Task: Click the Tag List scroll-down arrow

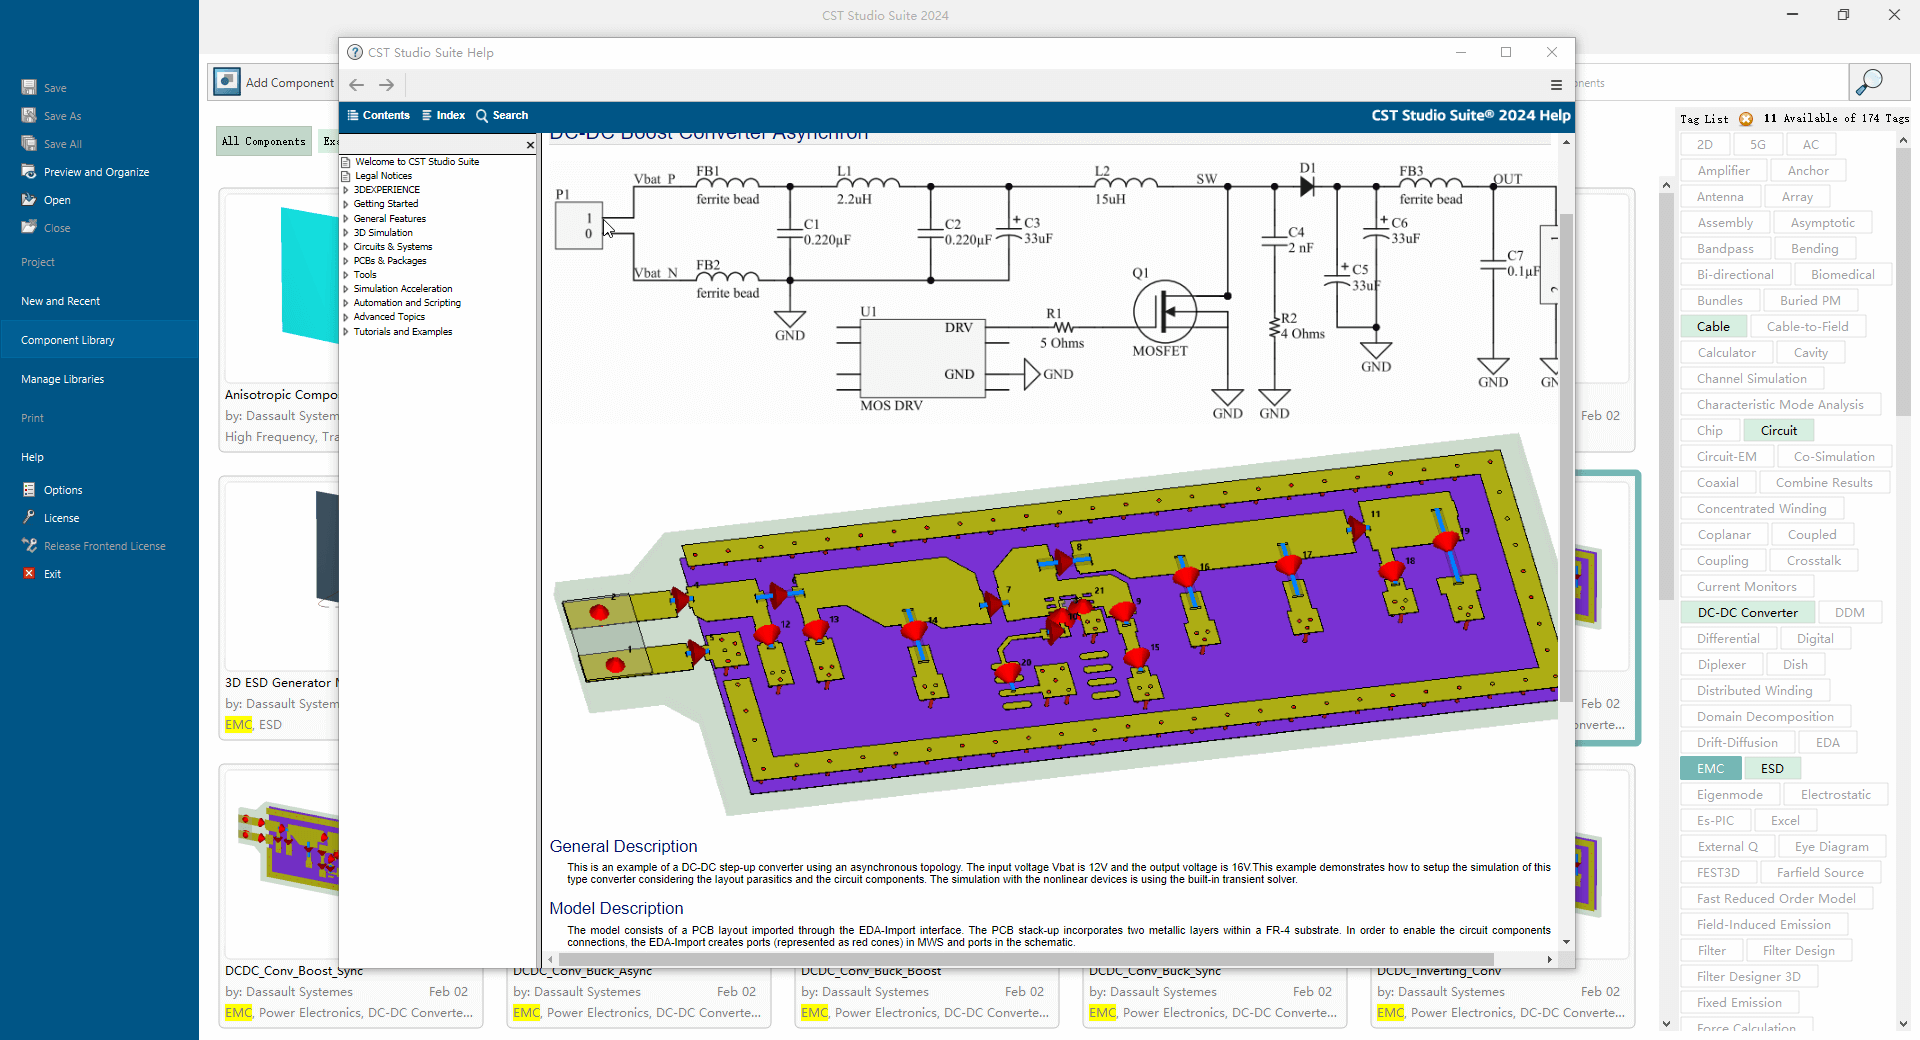Action: (1903, 1024)
